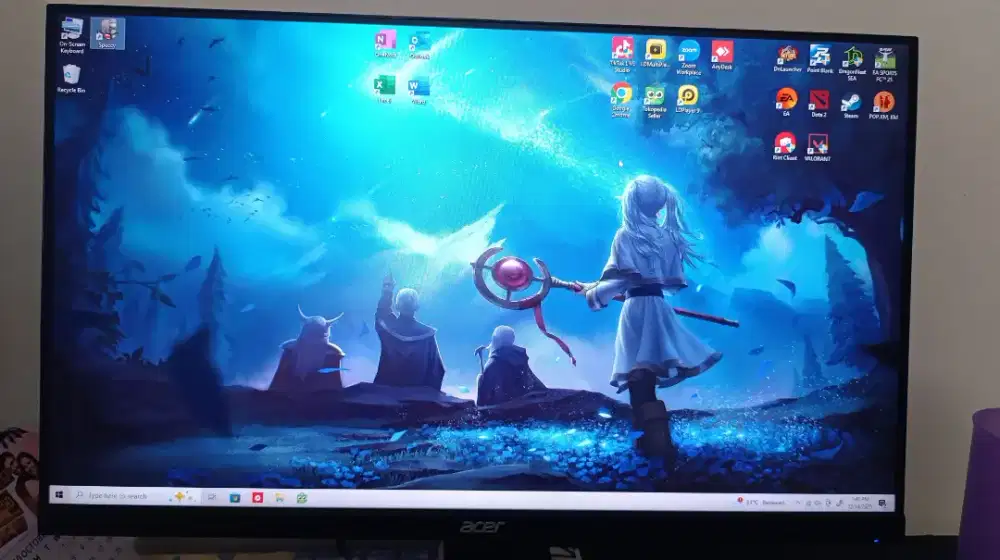
Task: Open the sparkle search highlights icon
Action: pyautogui.click(x=180, y=496)
